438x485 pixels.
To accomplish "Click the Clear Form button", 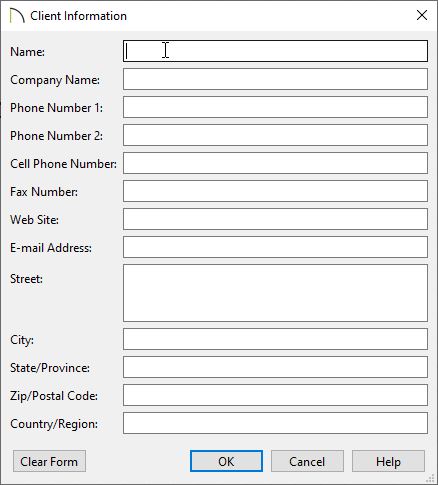I will tap(49, 461).
